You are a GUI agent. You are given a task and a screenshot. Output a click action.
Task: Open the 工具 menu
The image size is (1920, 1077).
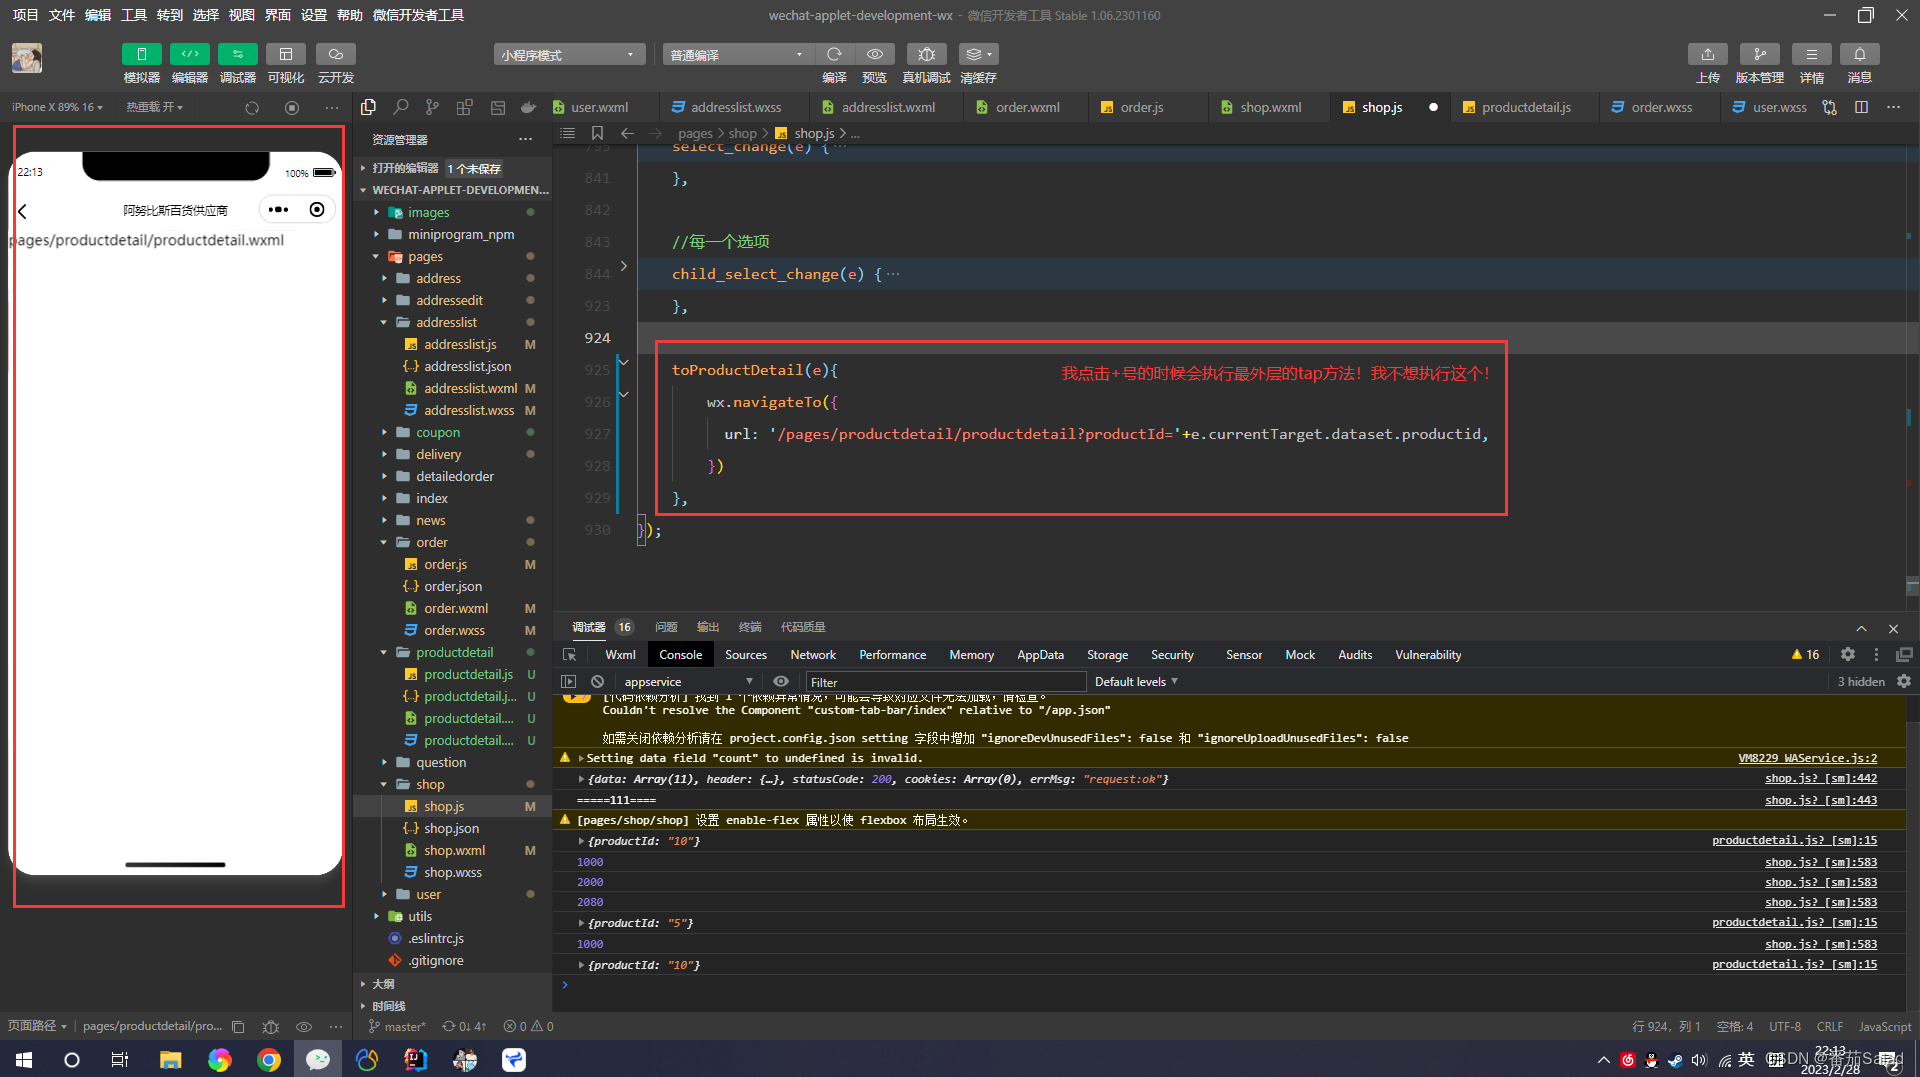(134, 15)
